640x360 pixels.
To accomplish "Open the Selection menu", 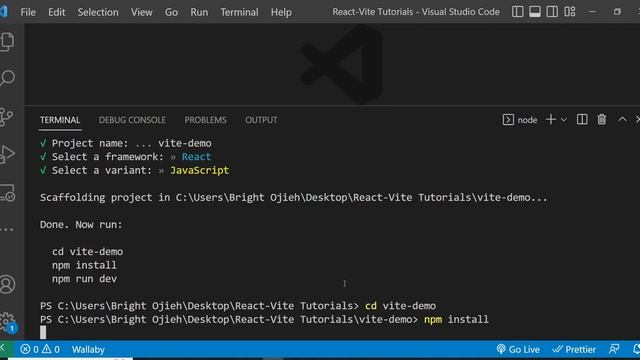I will pyautogui.click(x=98, y=12).
